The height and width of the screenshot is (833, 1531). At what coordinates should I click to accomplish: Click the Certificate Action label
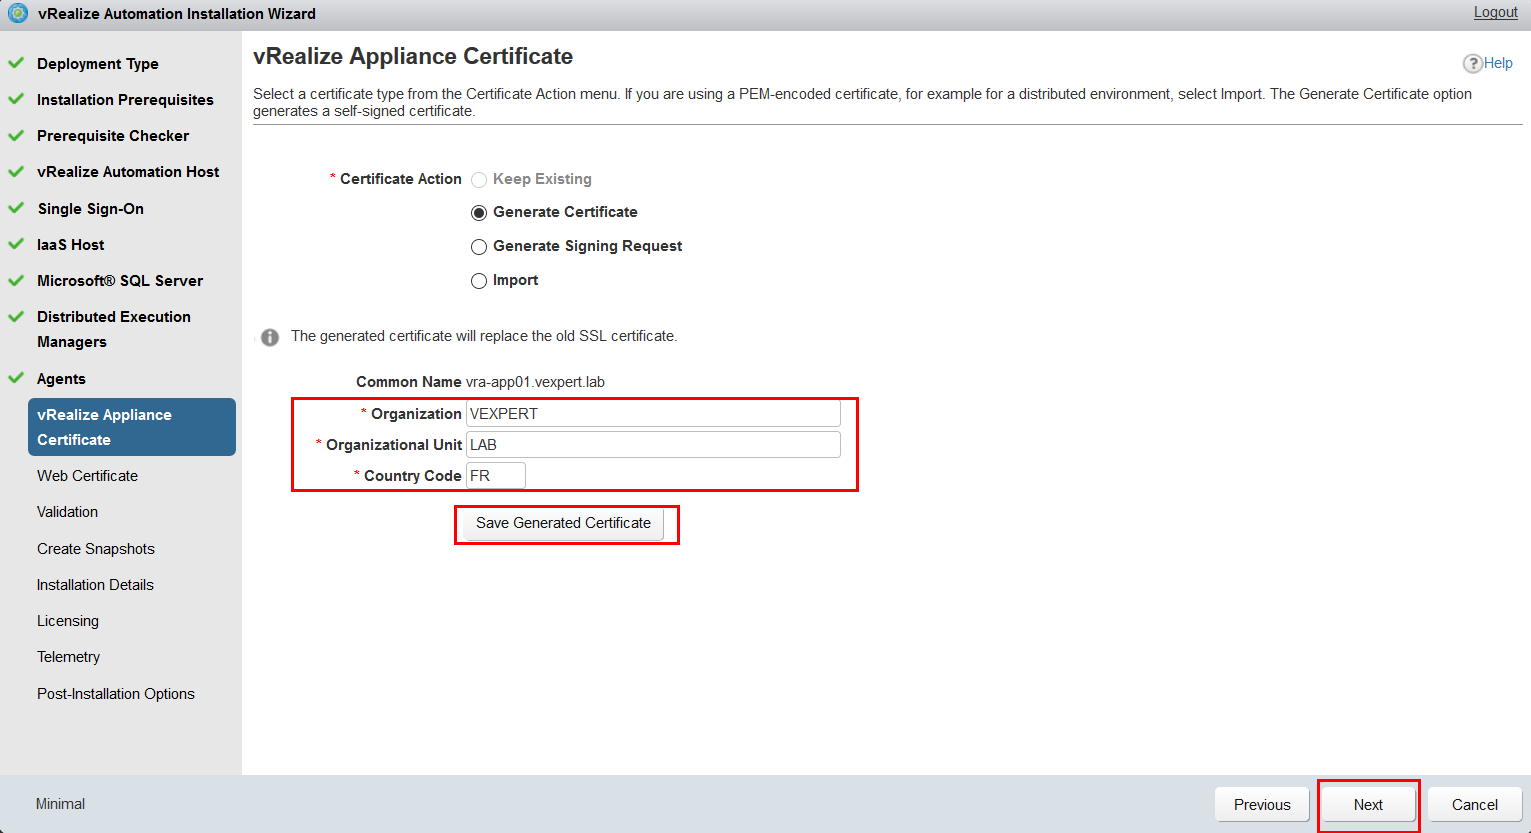(401, 179)
